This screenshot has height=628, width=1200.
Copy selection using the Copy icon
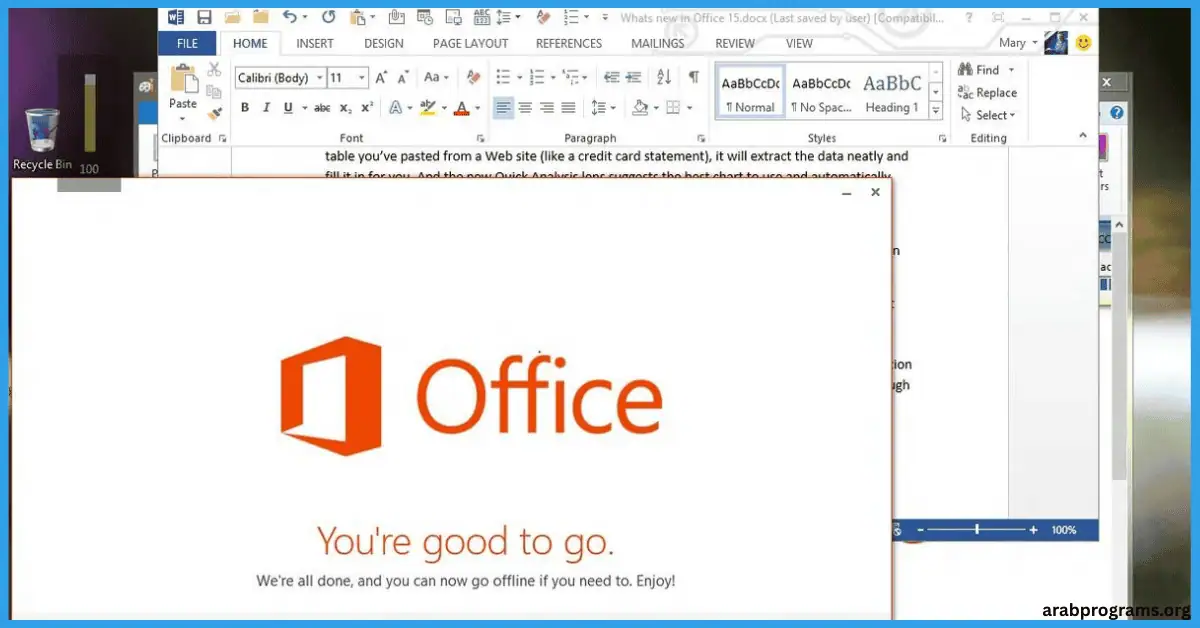(x=214, y=91)
